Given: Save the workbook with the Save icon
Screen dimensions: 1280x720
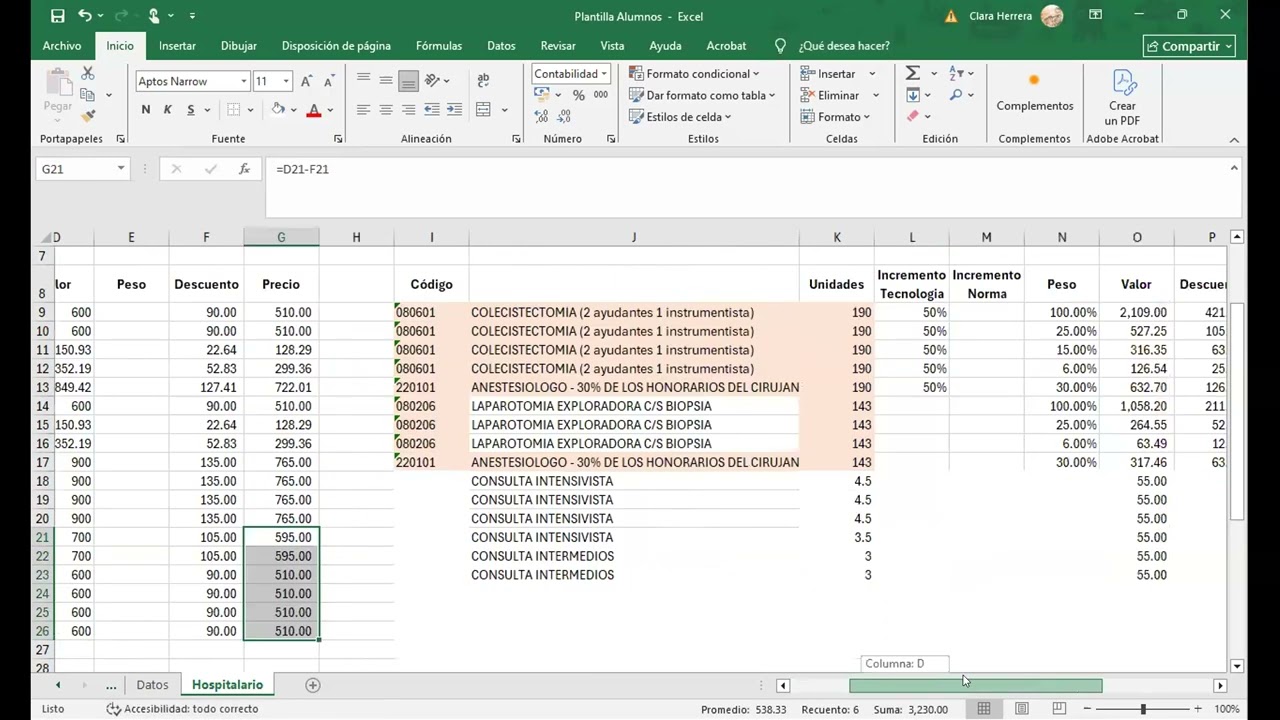Looking at the screenshot, I should click(58, 16).
